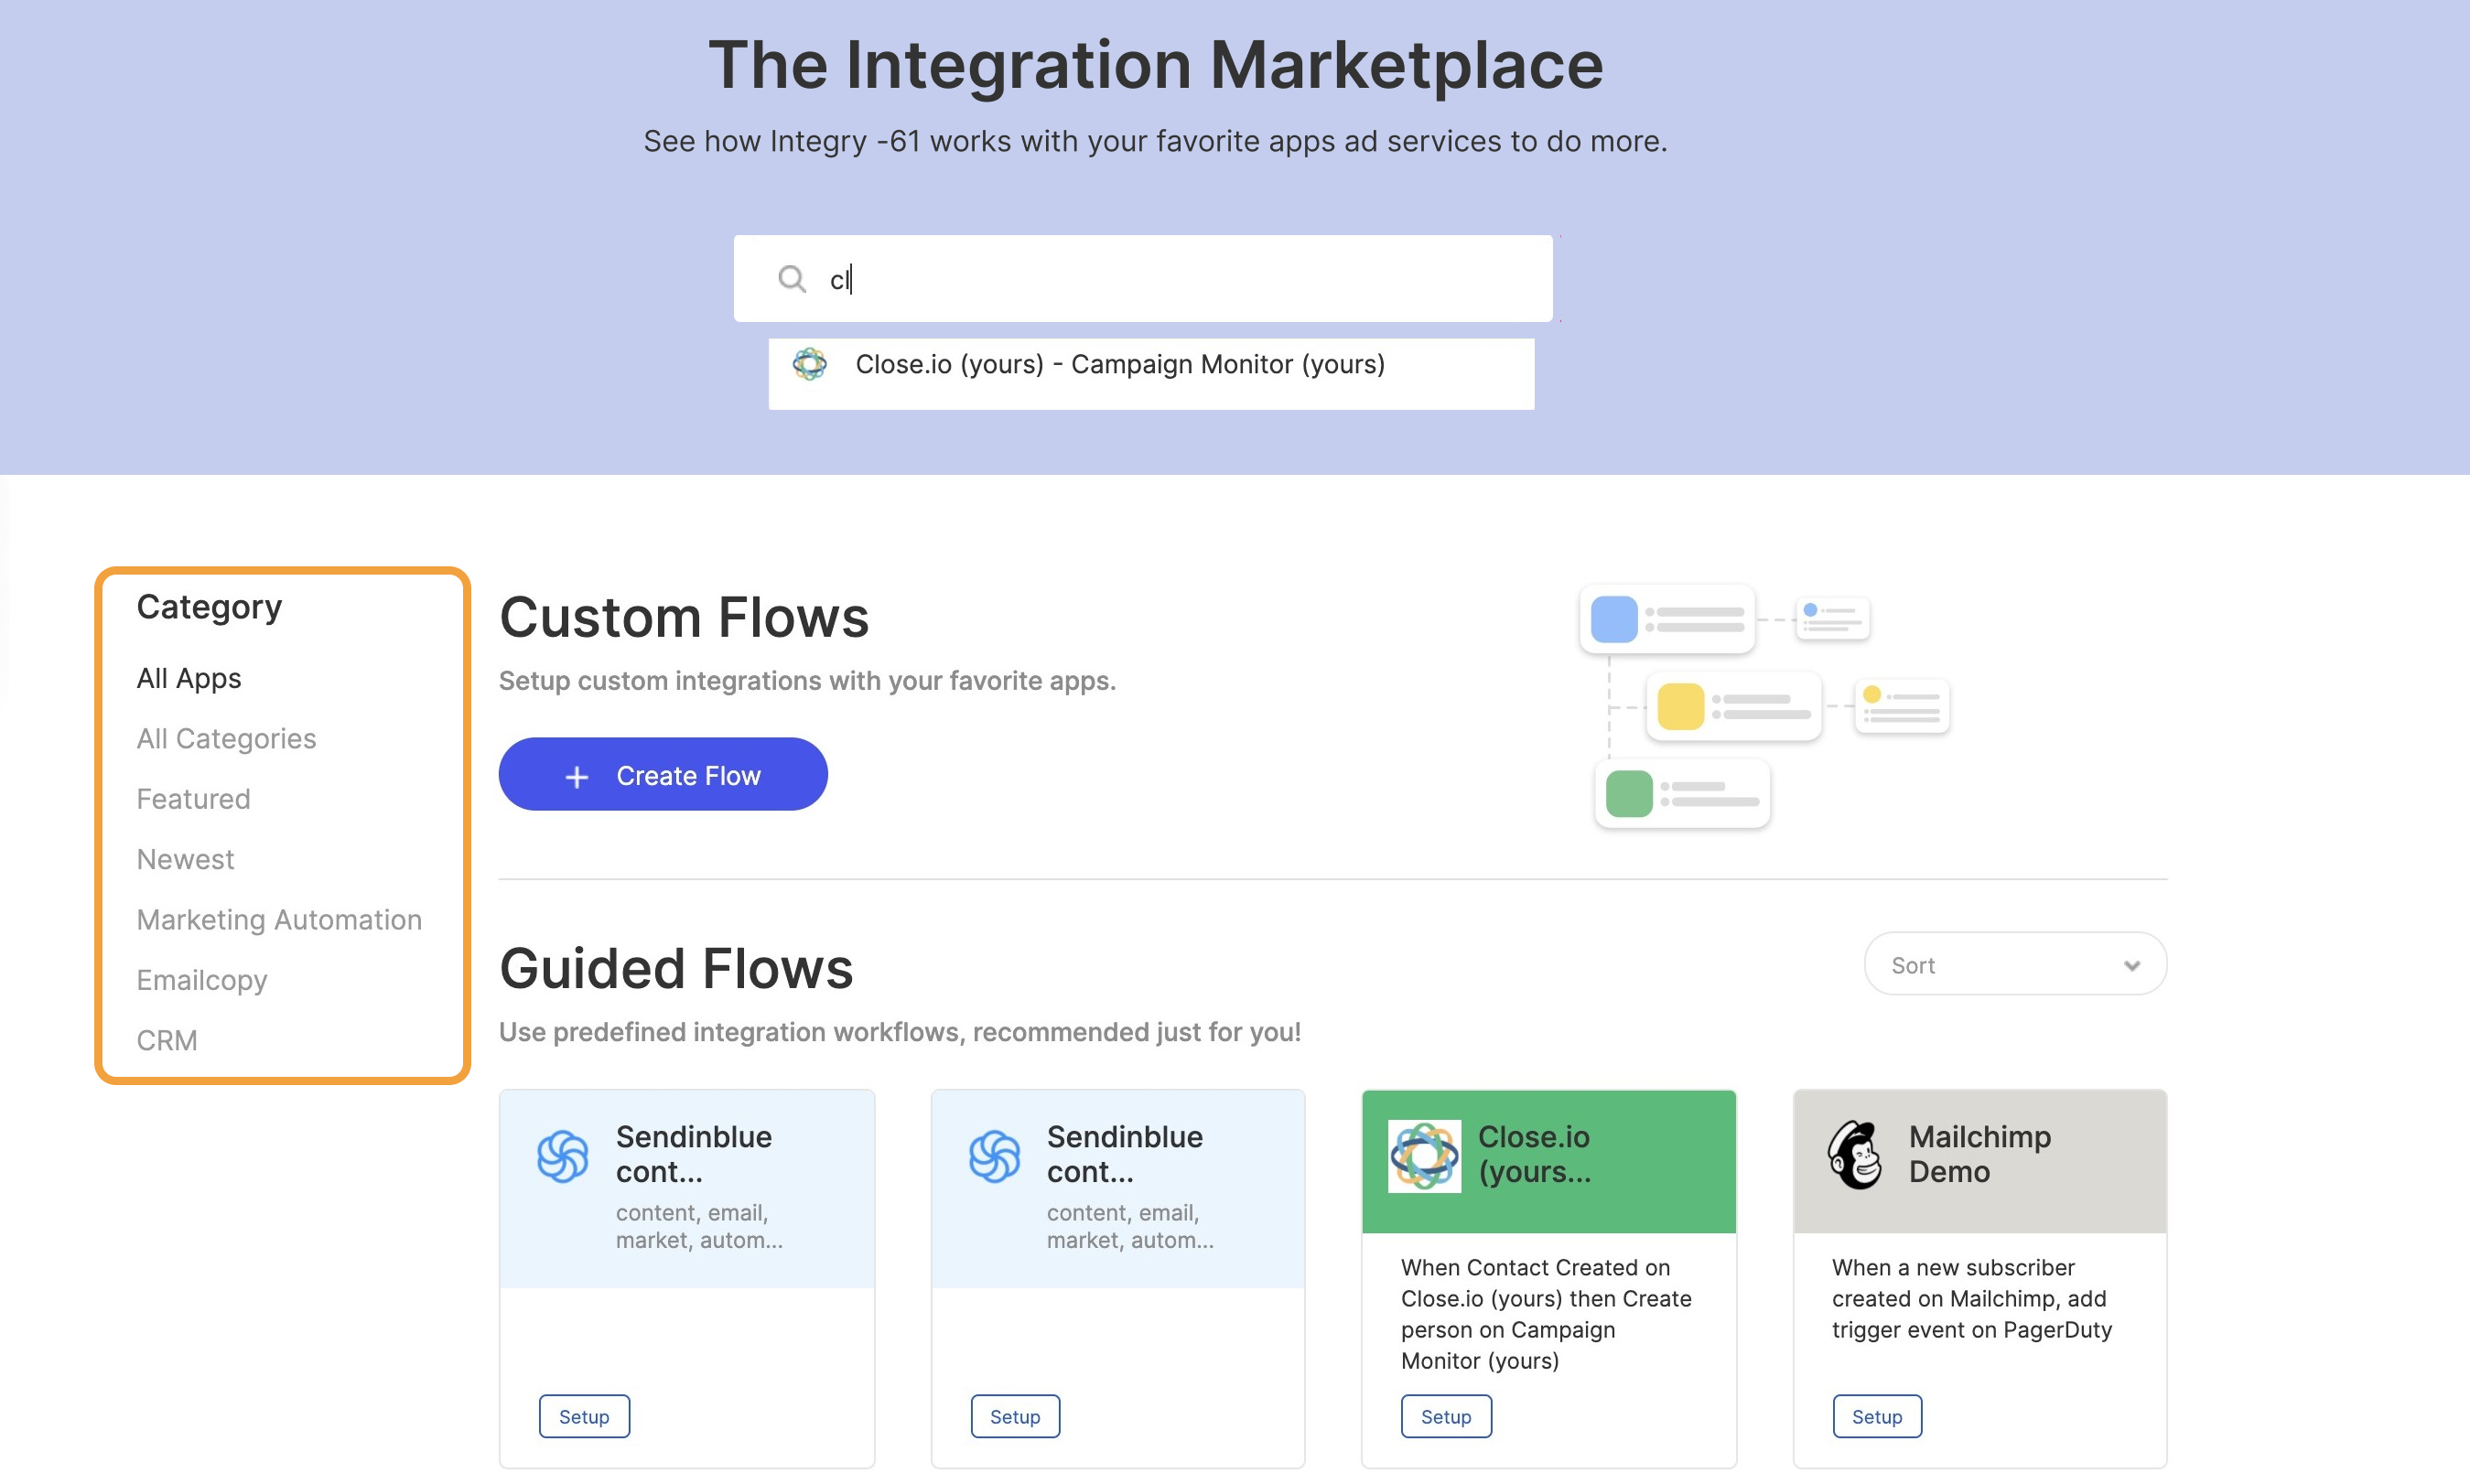Filter by Emailcopy category
This screenshot has width=2470, height=1484.
coord(202,980)
